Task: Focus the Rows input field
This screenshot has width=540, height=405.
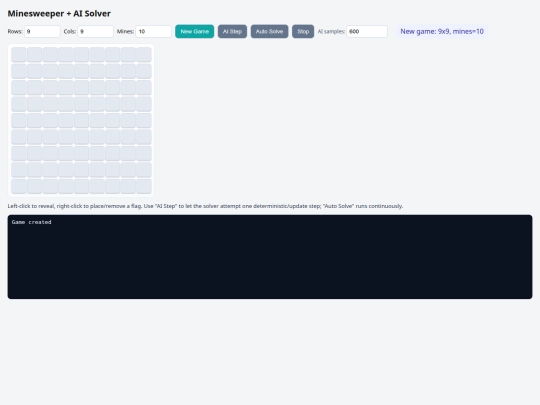Action: click(42, 31)
